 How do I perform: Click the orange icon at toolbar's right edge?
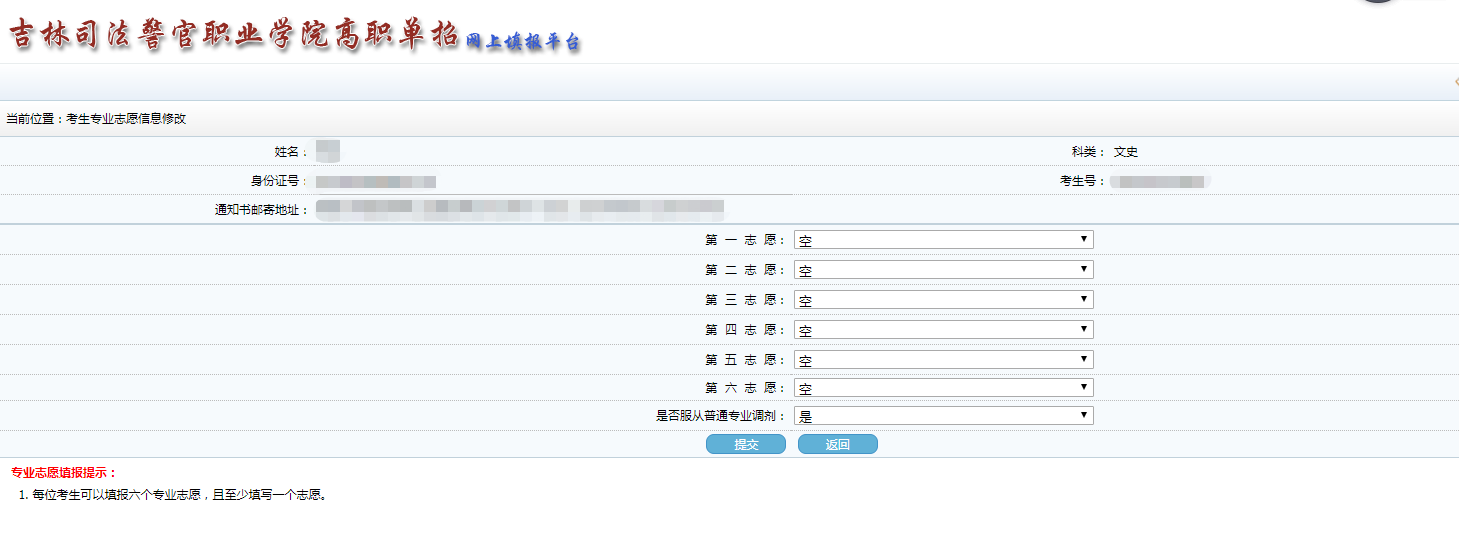tap(1455, 82)
